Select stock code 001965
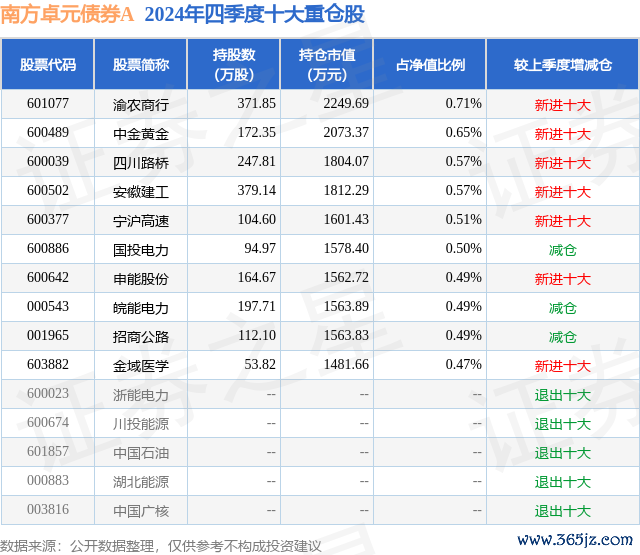 pos(48,335)
